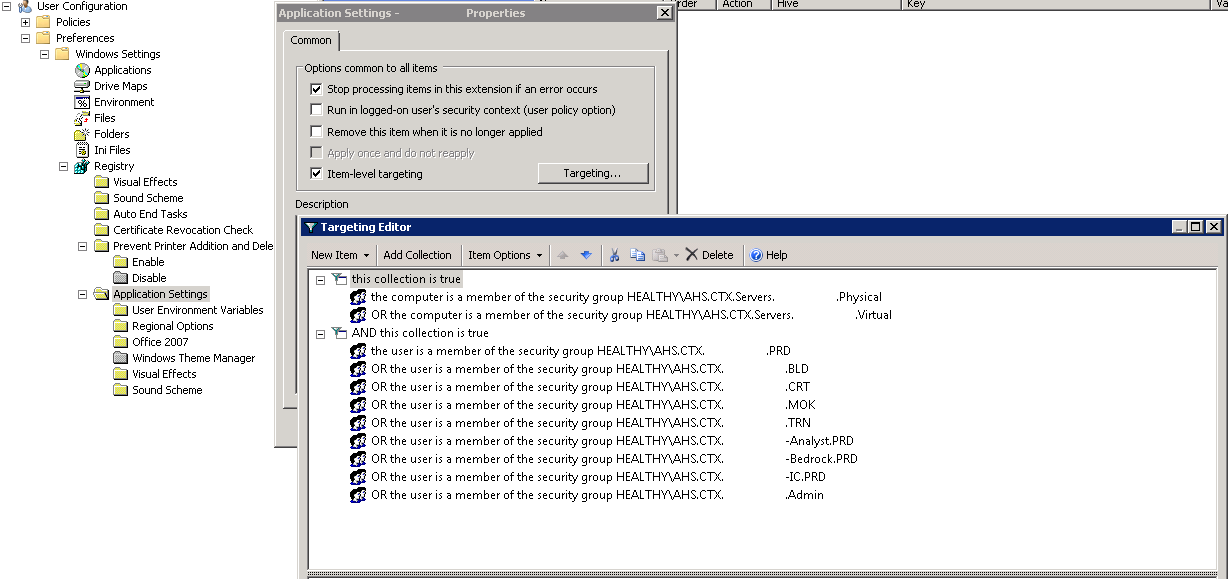Click the Key column header

[915, 4]
